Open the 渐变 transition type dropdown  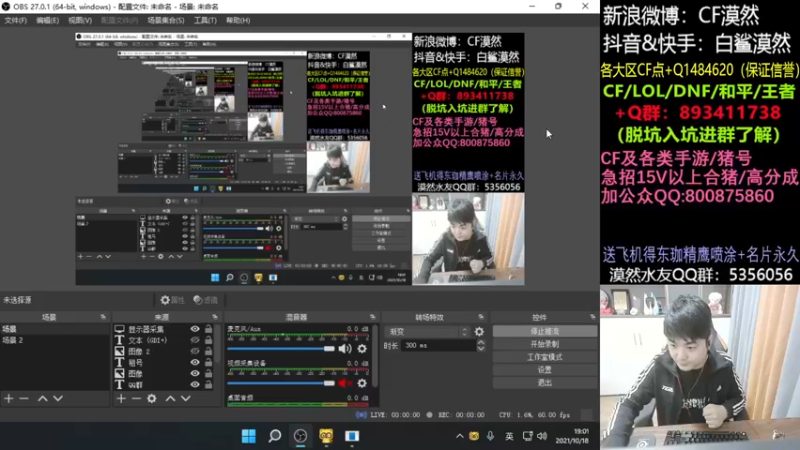426,332
